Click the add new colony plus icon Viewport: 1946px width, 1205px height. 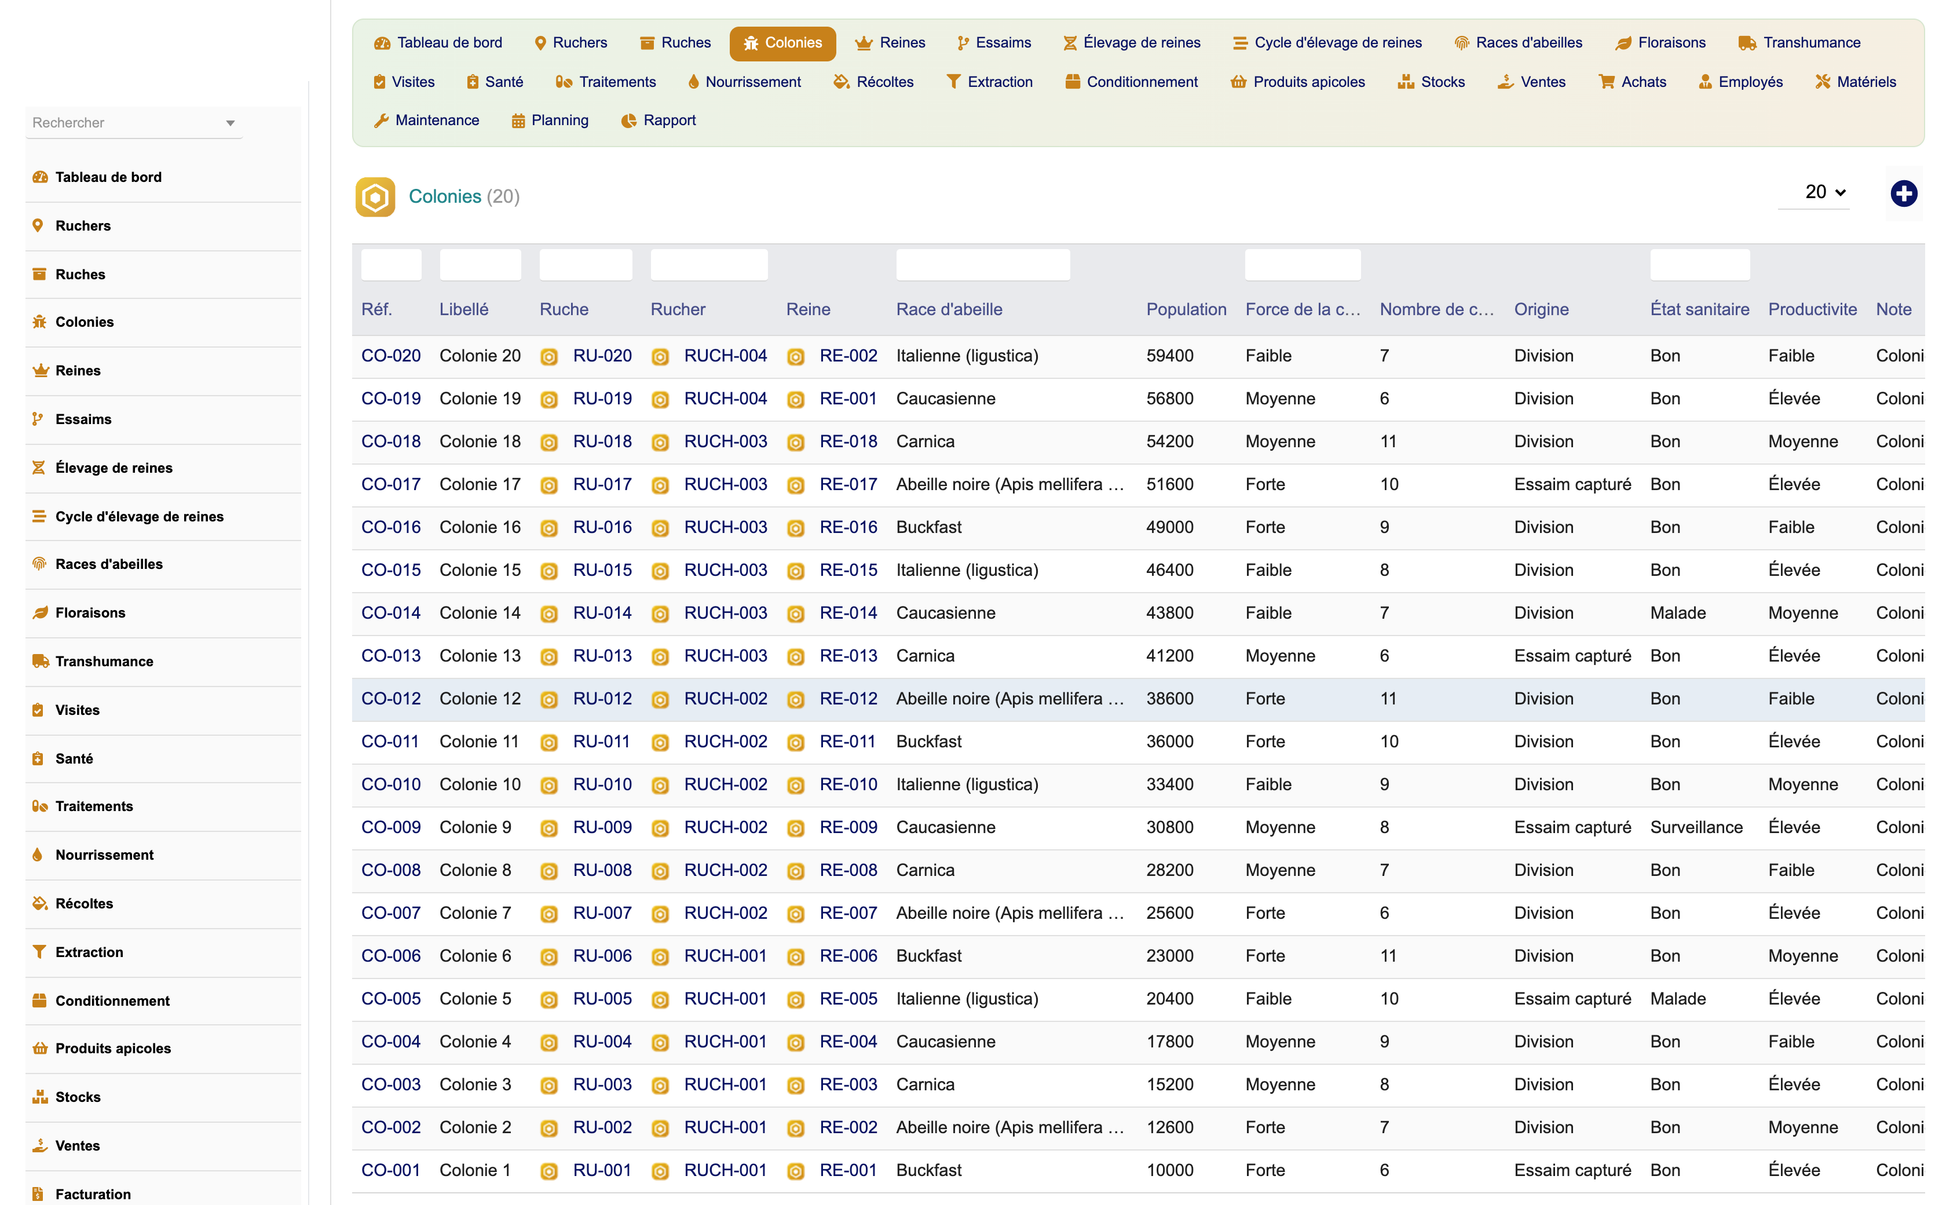coord(1903,193)
